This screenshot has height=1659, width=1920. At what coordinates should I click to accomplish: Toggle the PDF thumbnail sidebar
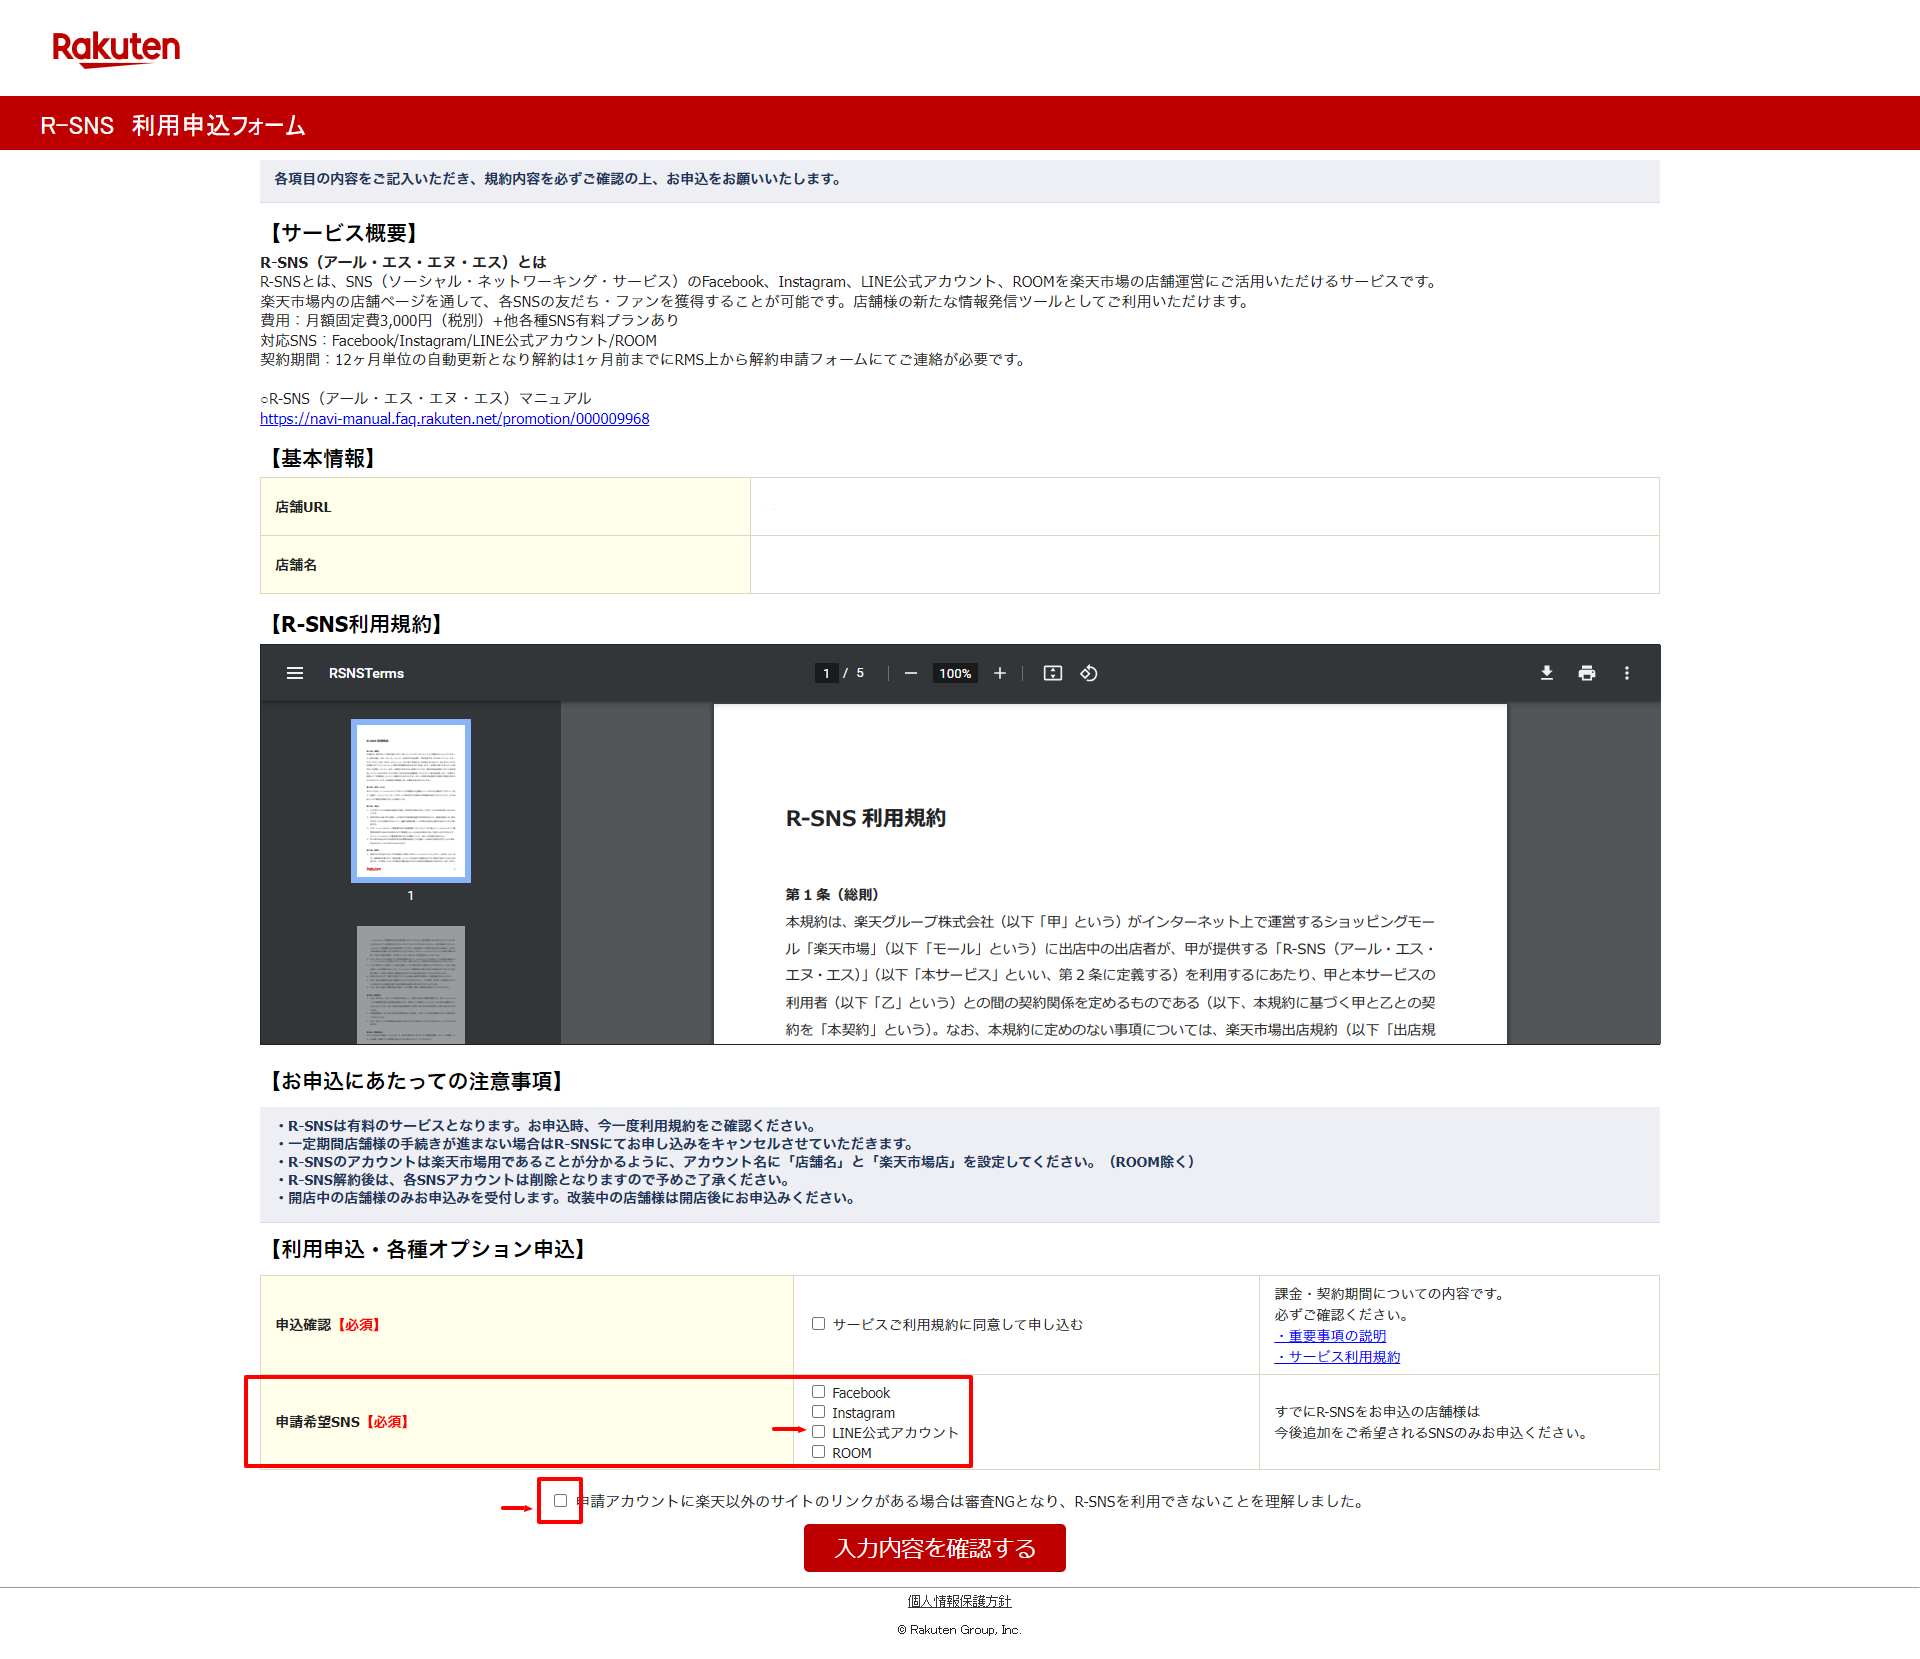(x=295, y=673)
